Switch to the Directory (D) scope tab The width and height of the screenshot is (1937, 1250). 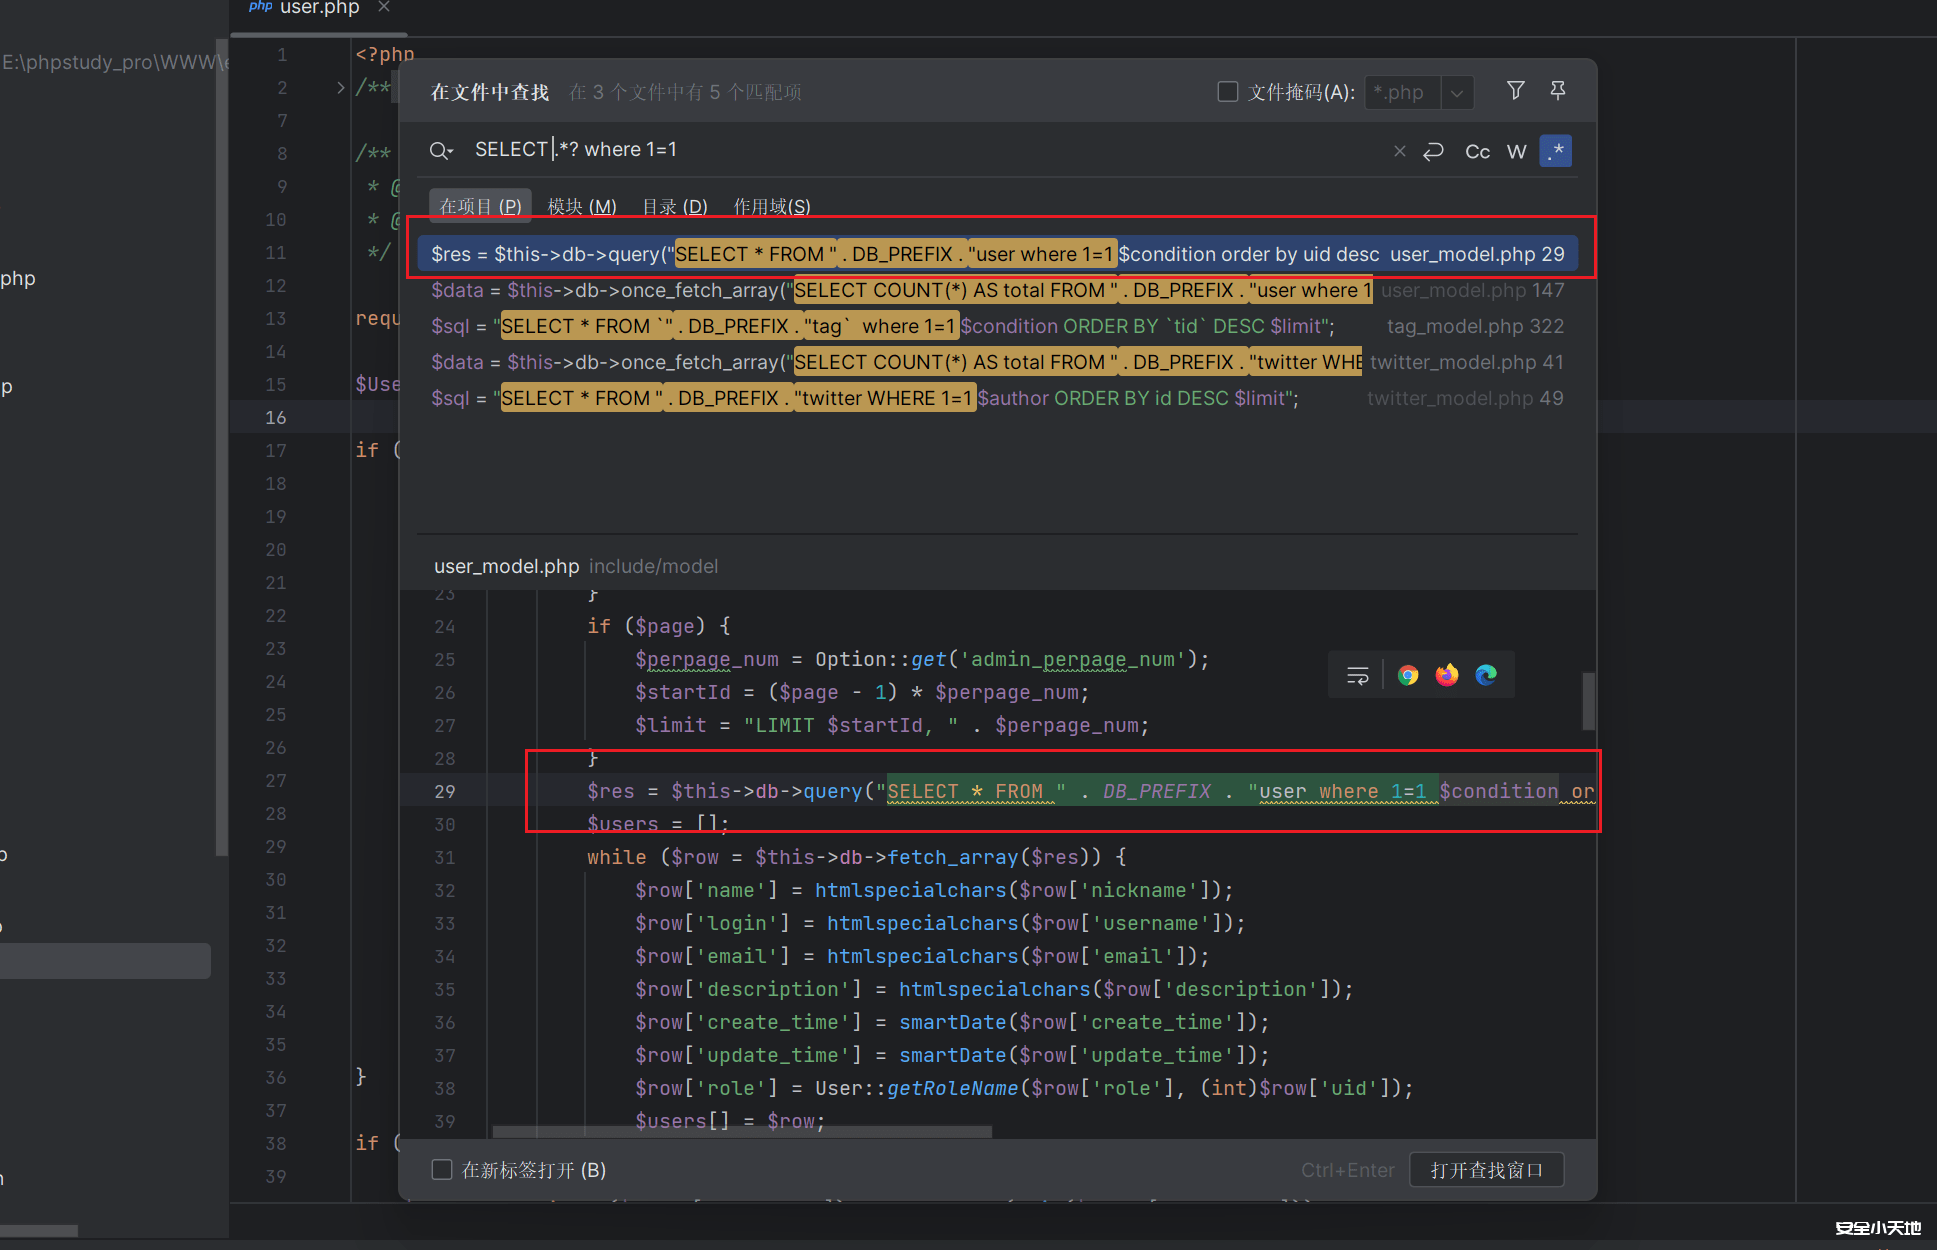click(x=674, y=206)
